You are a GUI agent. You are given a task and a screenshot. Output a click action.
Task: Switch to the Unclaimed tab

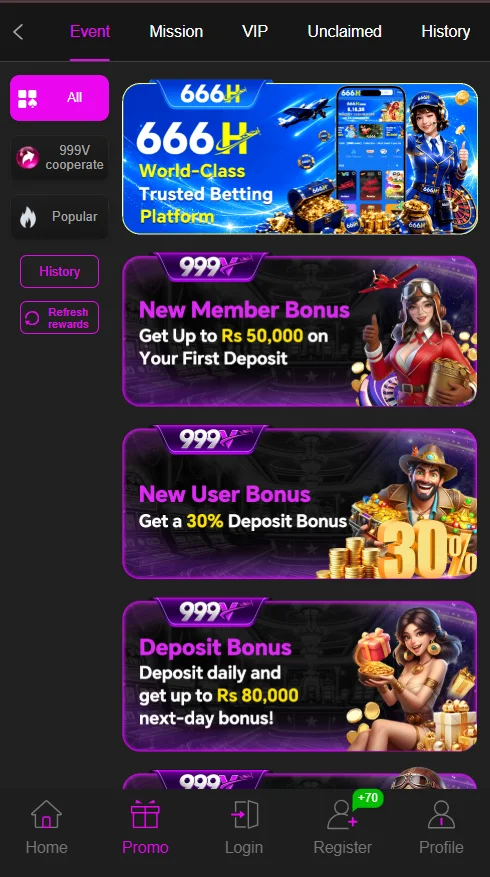(345, 31)
